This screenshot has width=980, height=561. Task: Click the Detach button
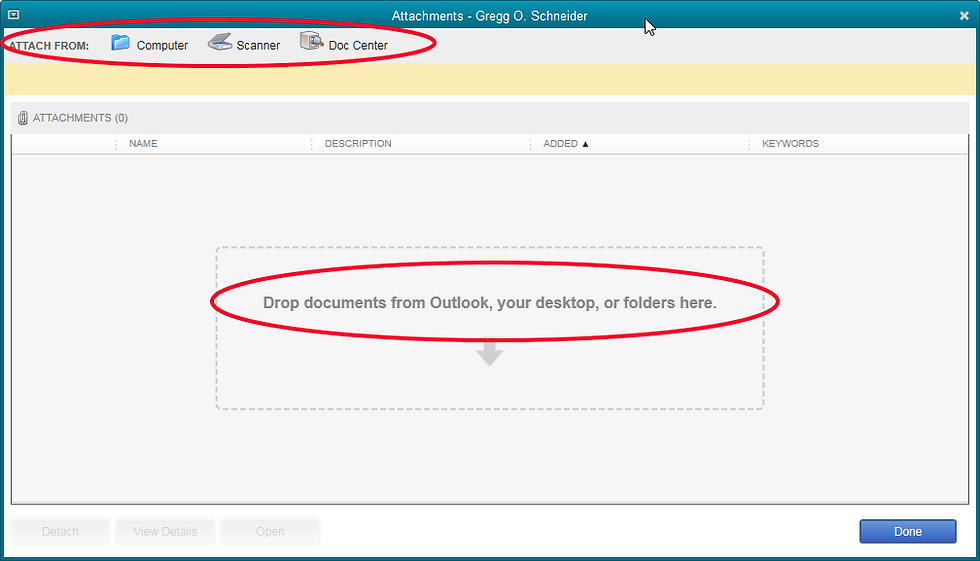(60, 532)
